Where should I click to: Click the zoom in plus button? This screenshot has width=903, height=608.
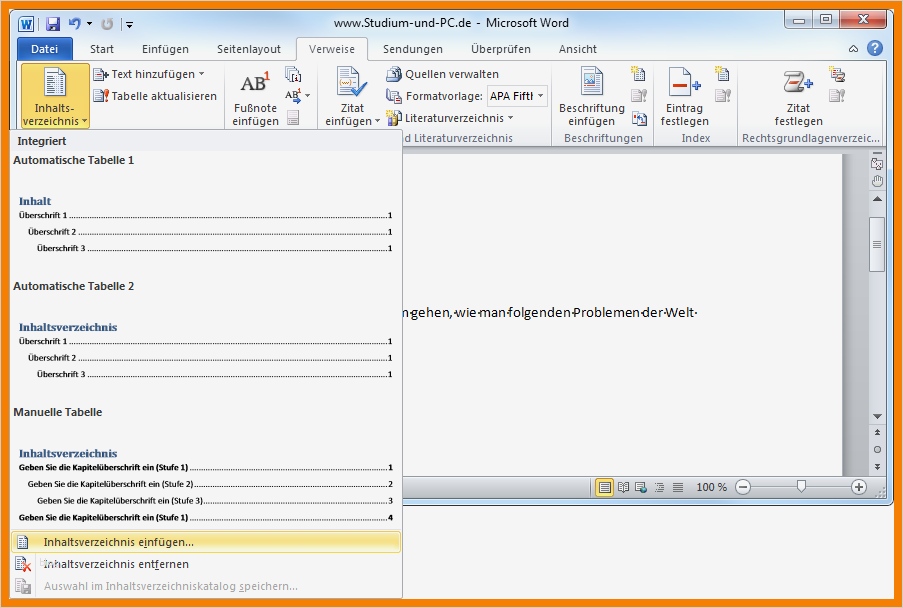pos(859,487)
